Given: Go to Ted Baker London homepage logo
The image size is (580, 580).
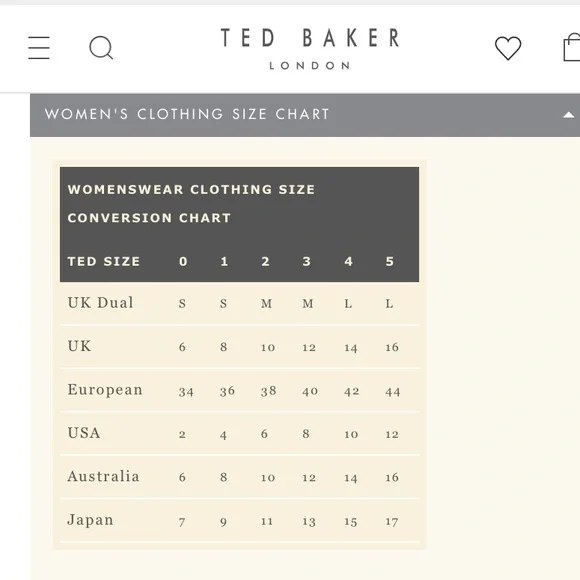Looking at the screenshot, I should click(310, 48).
